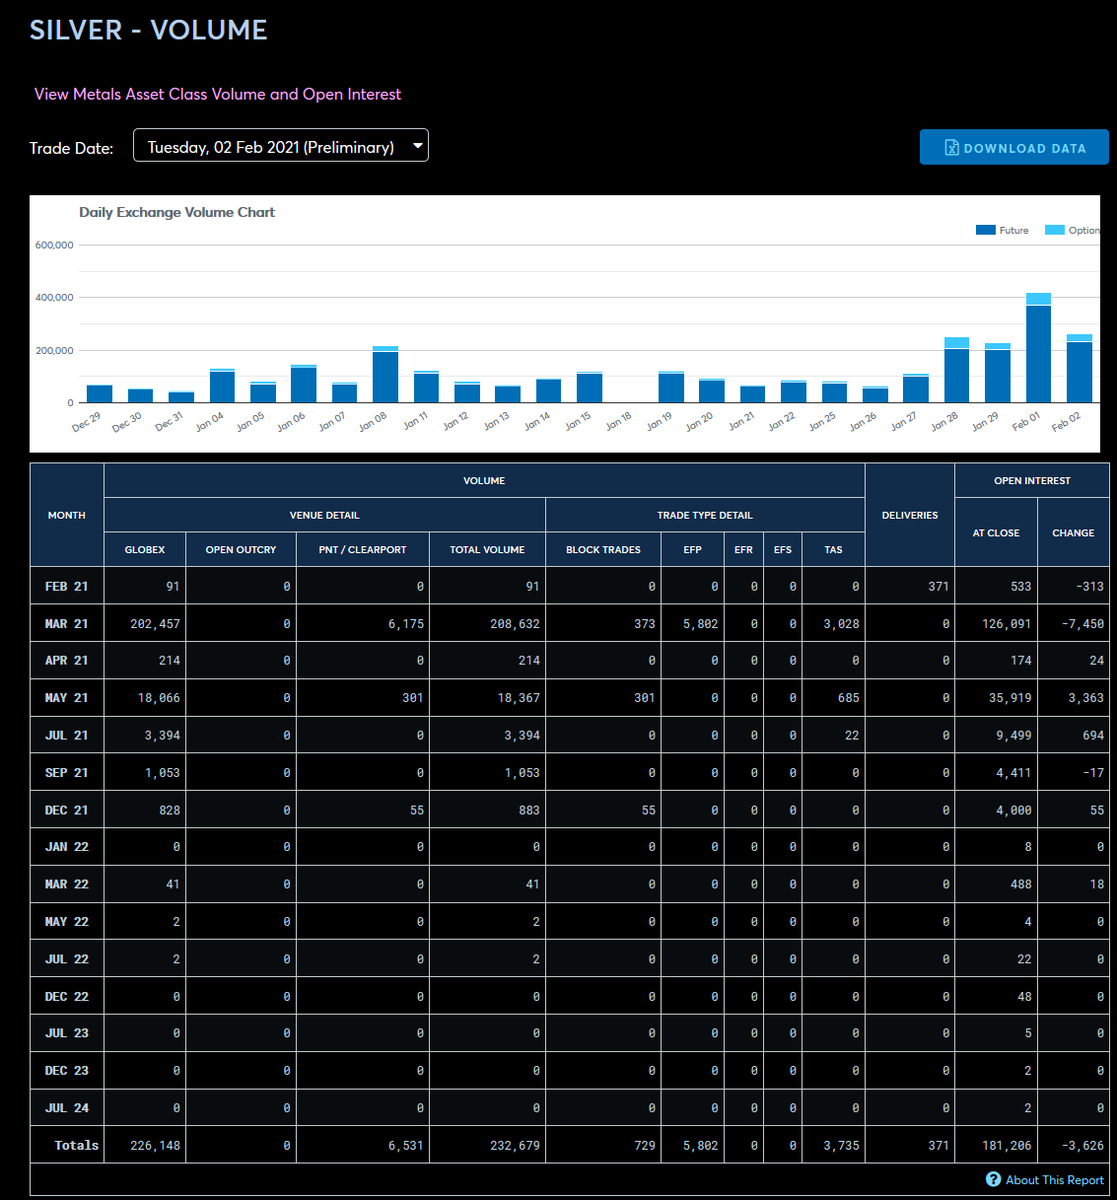Click the 126,091 open interest value
Viewport: 1117px width, 1200px height.
1006,624
